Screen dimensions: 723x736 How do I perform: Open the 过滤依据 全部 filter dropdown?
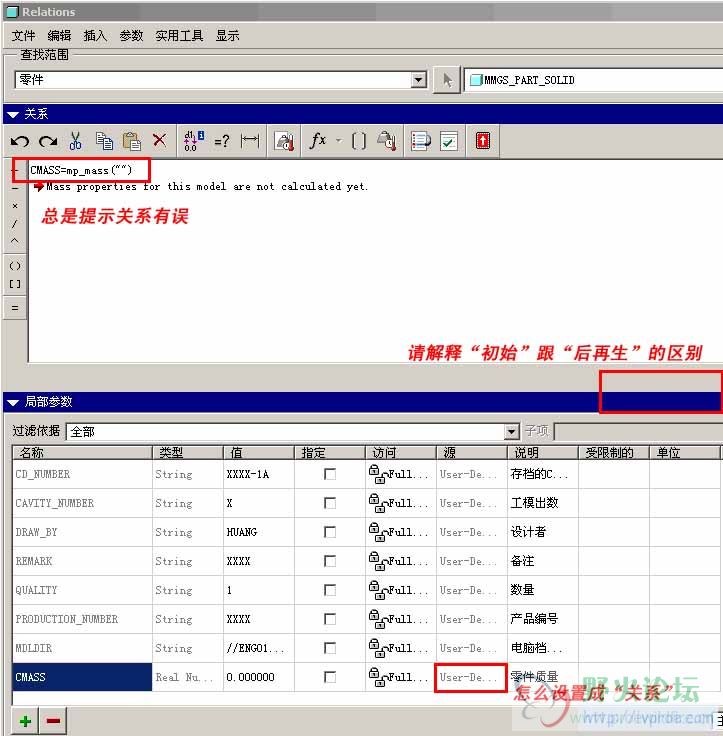(511, 431)
